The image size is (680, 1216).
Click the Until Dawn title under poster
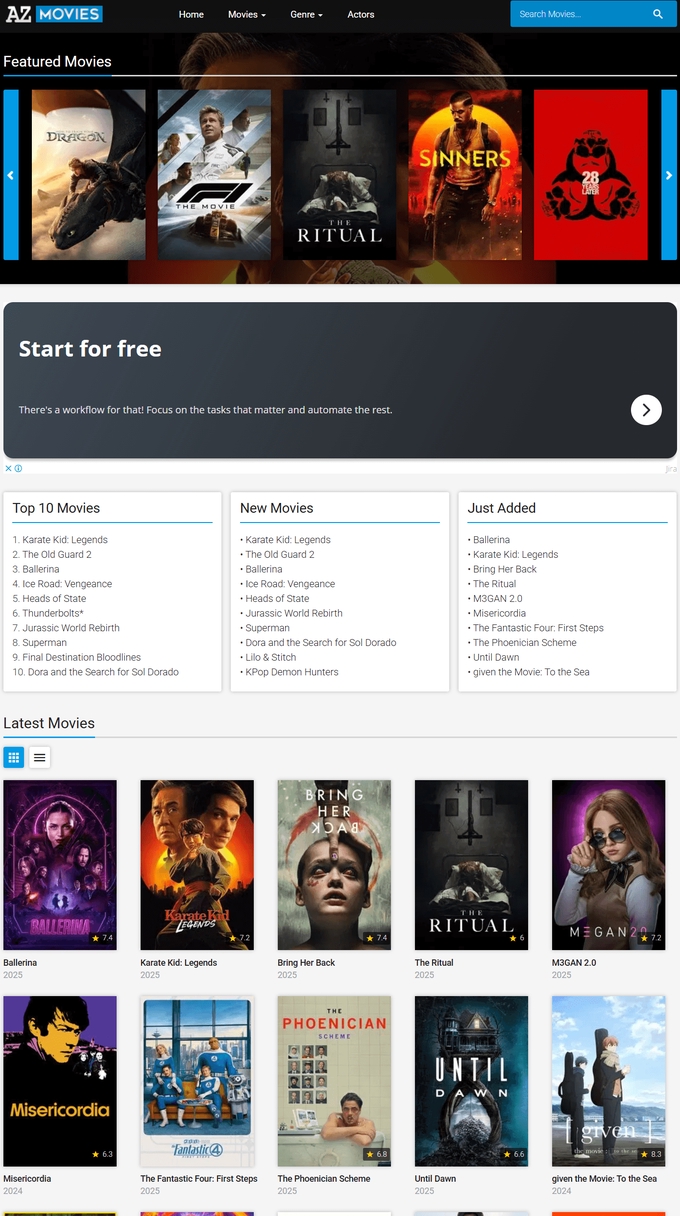click(x=435, y=1179)
